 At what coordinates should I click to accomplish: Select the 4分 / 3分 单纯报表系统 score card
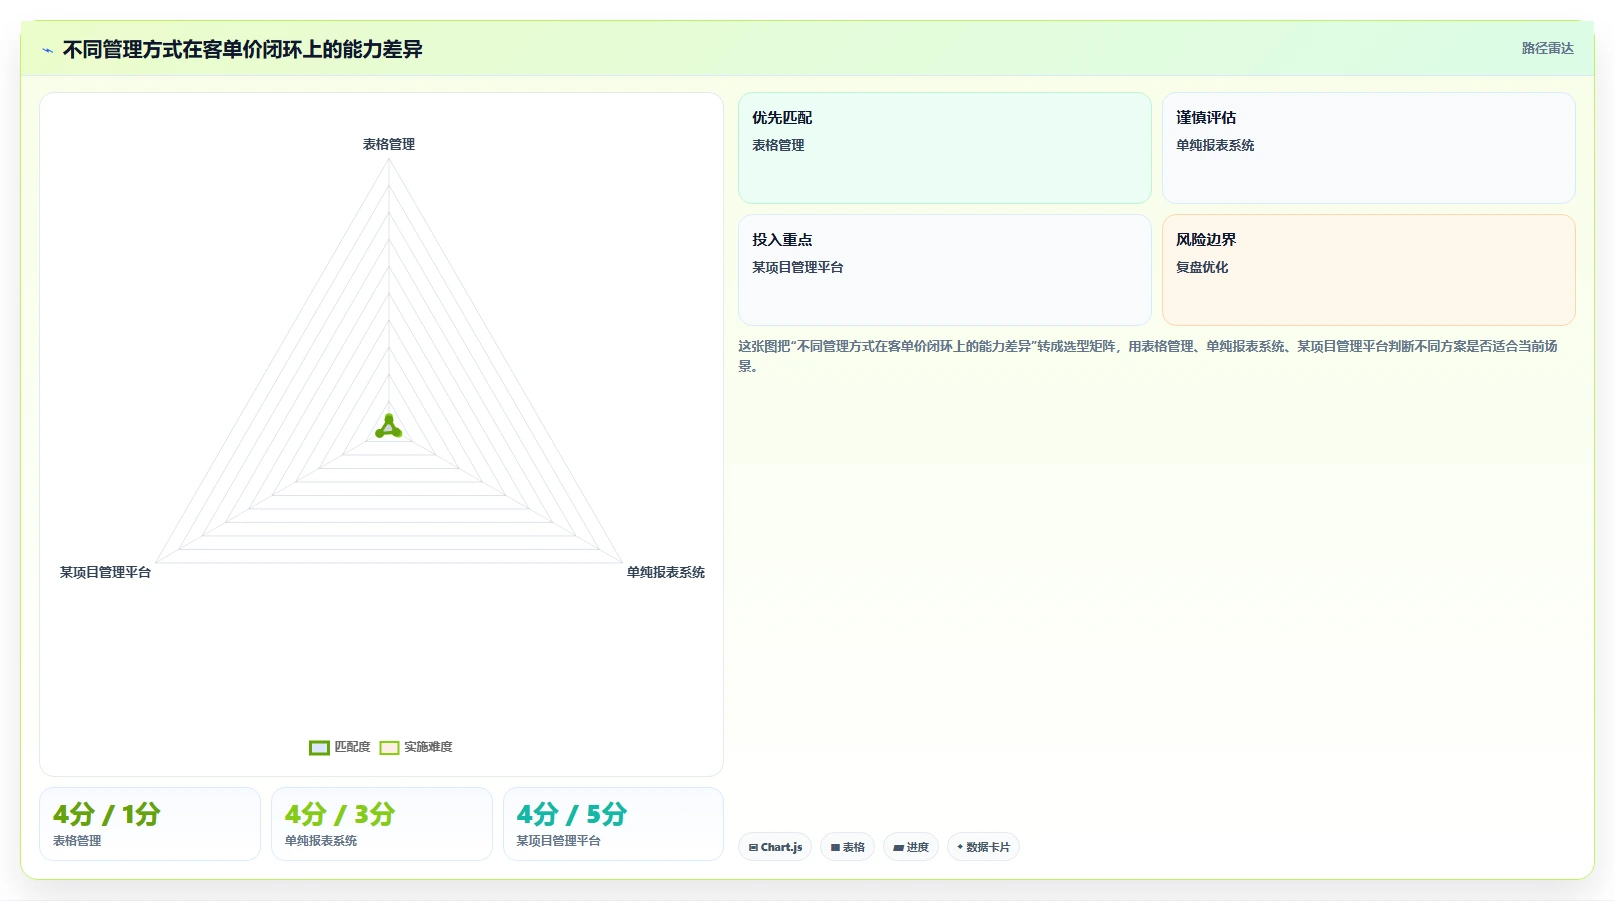[382, 824]
